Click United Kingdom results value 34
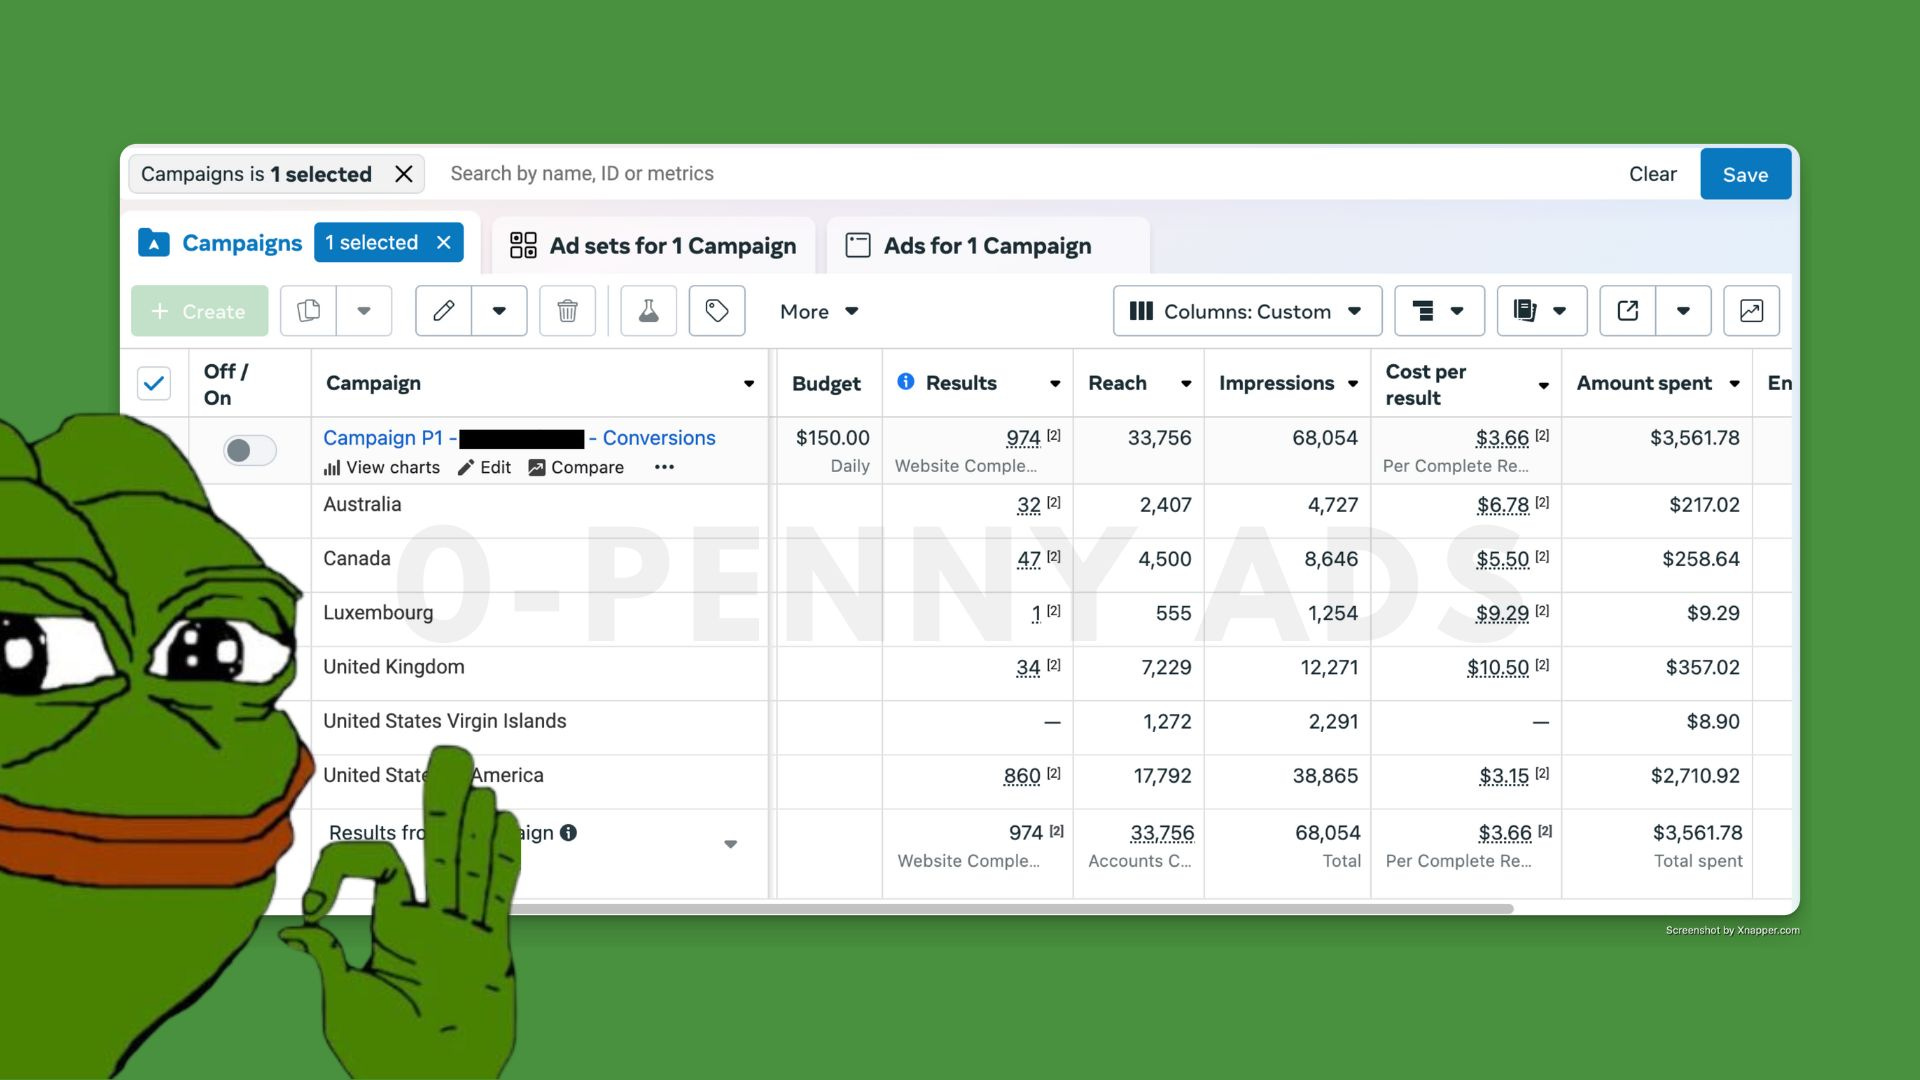Viewport: 1920px width, 1080px height. click(x=1028, y=667)
